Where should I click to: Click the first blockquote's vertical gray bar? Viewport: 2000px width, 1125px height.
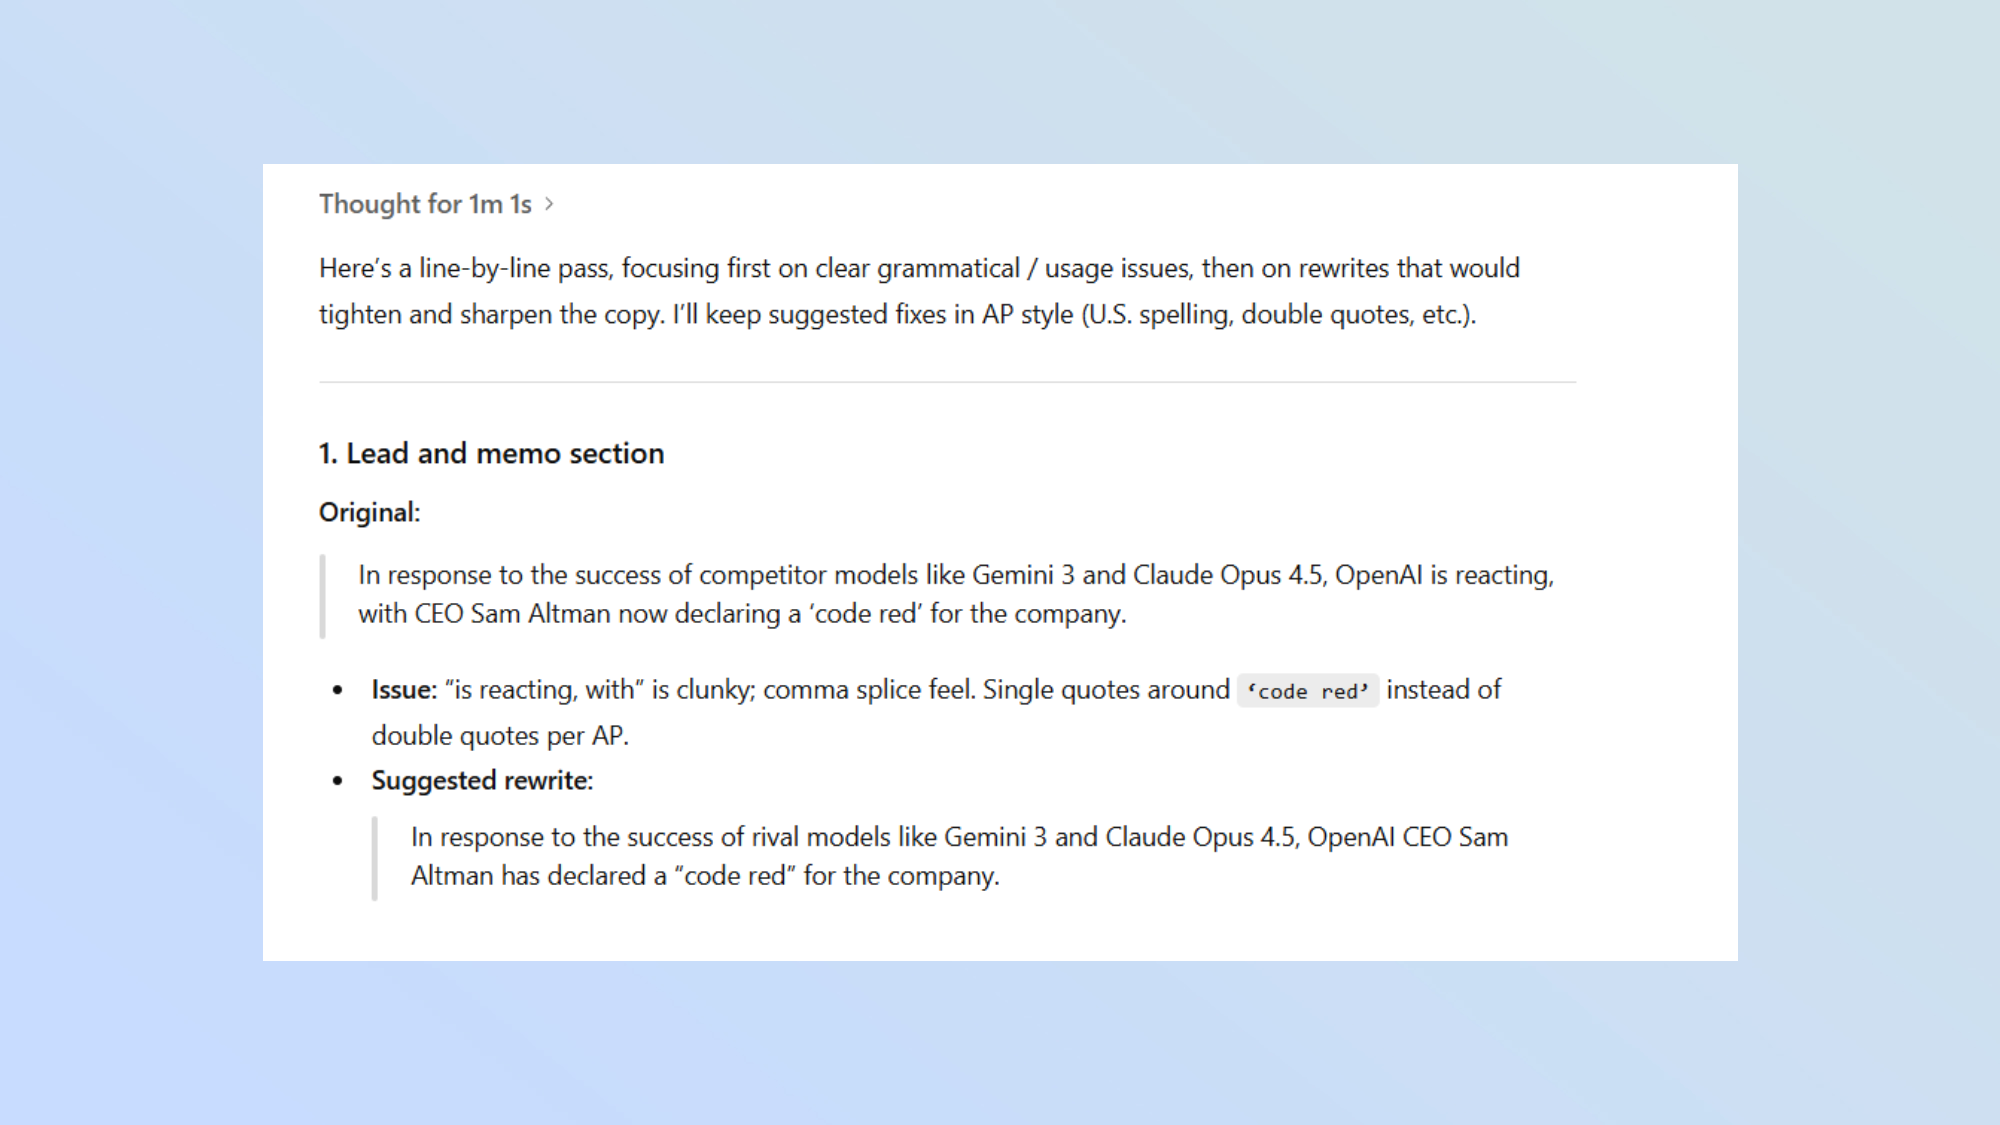tap(322, 594)
